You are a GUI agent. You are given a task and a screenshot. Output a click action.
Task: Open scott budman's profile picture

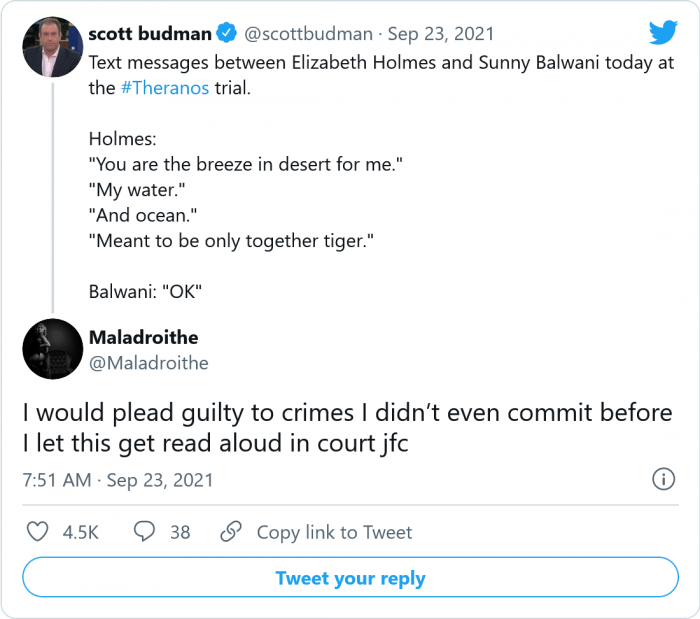pyautogui.click(x=51, y=47)
